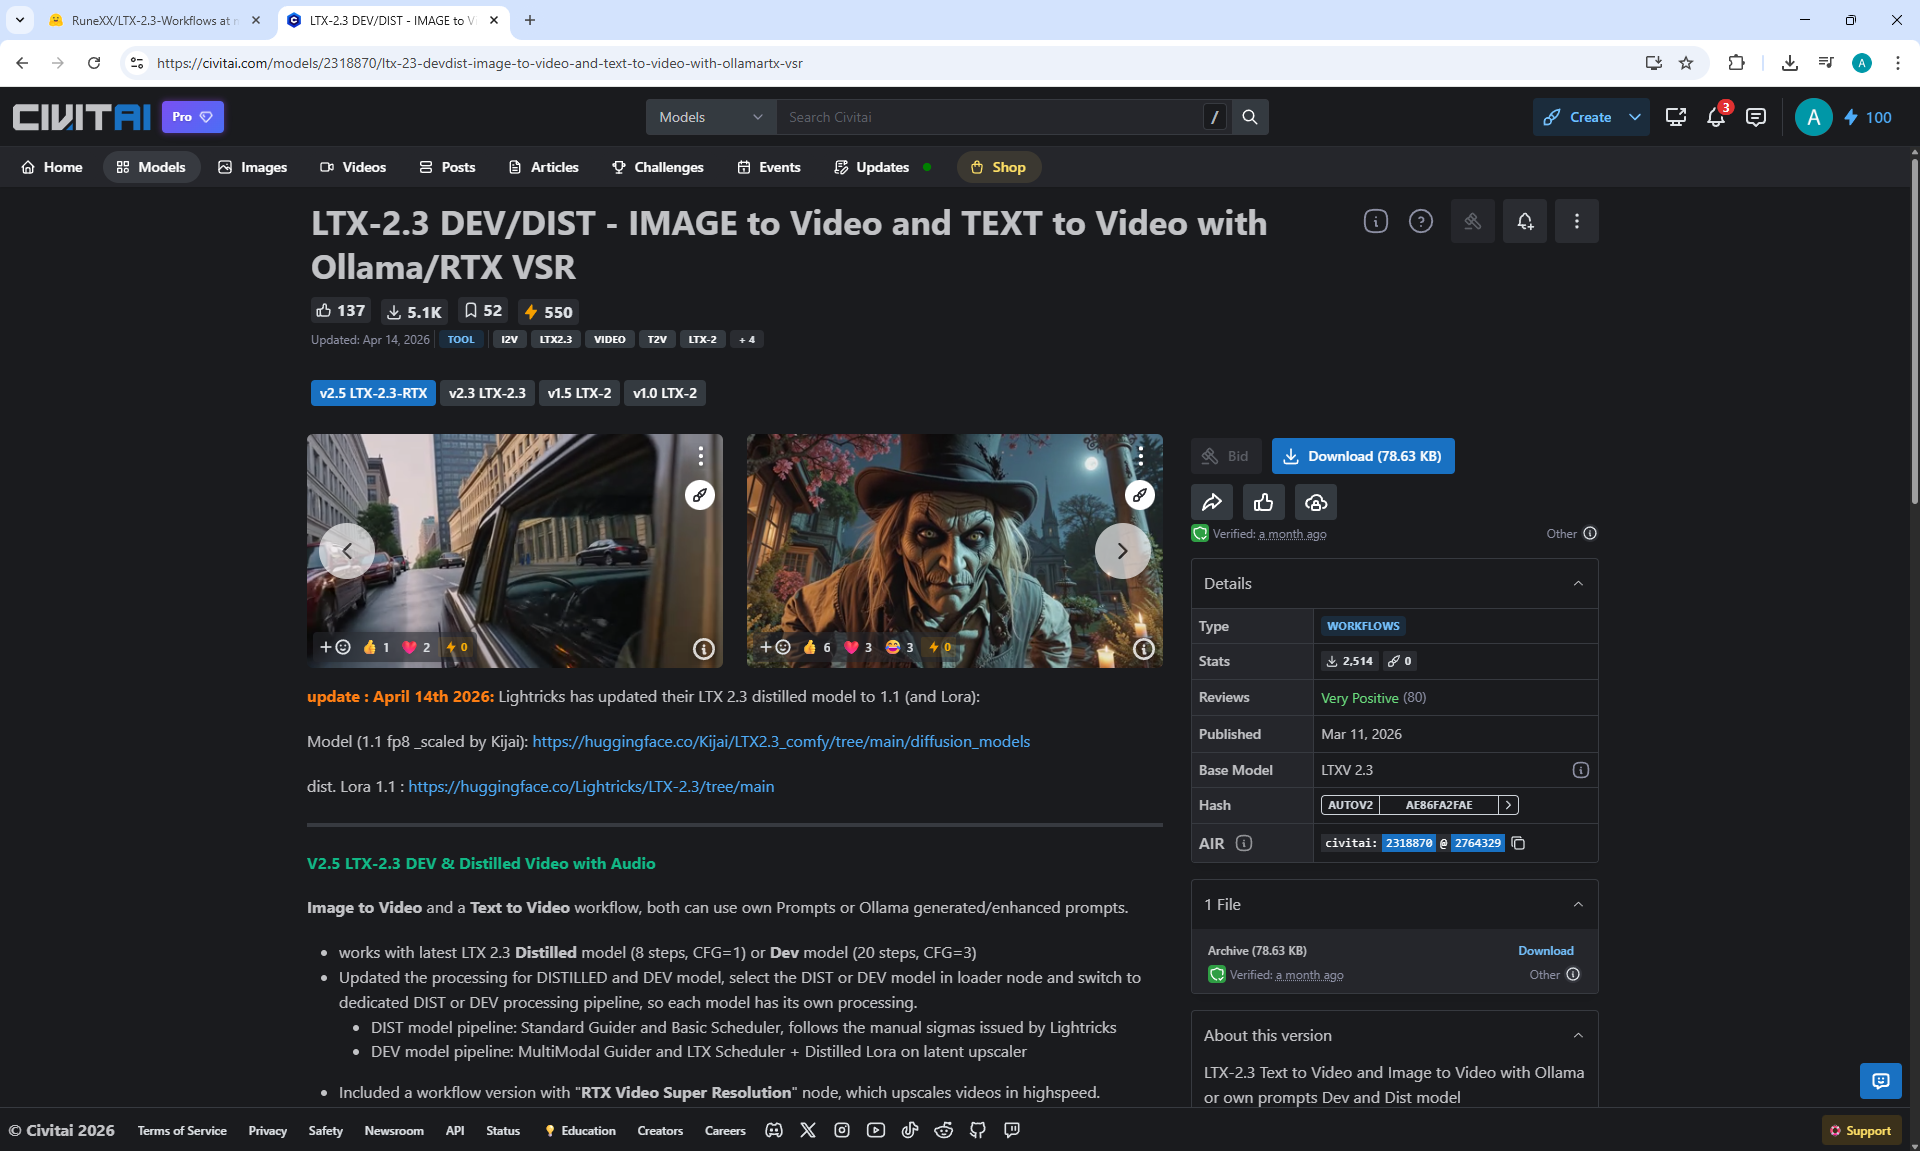Open the chat messages icon in header
1920x1151 pixels.
click(x=1755, y=117)
